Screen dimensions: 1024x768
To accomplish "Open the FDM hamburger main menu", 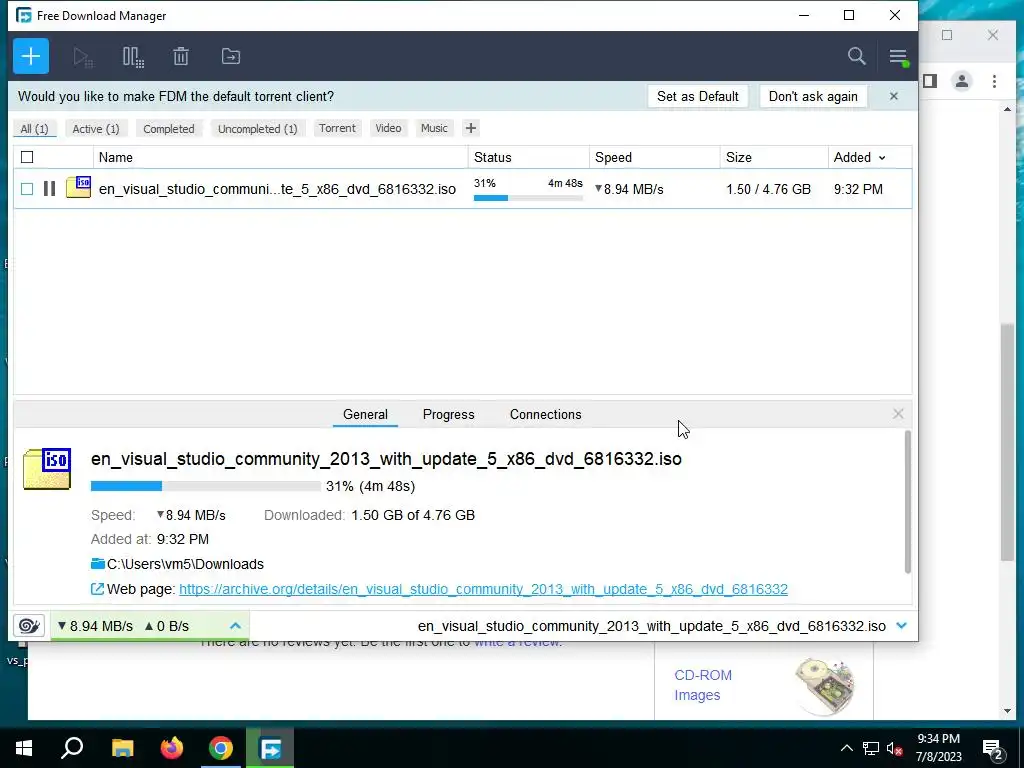I will [898, 57].
